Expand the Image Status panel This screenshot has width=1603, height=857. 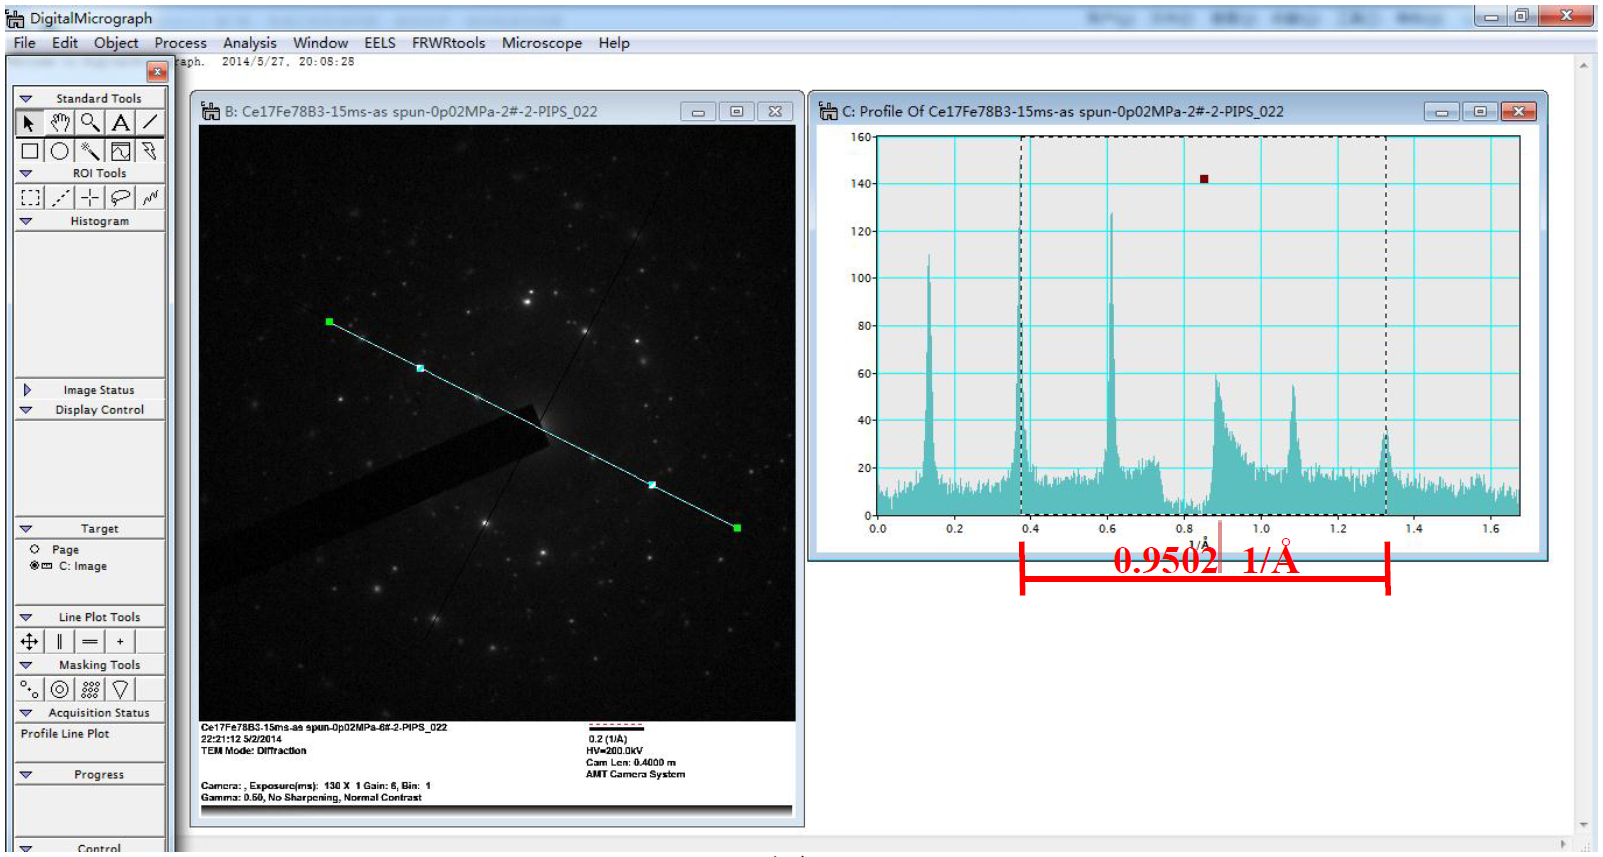pyautogui.click(x=27, y=390)
